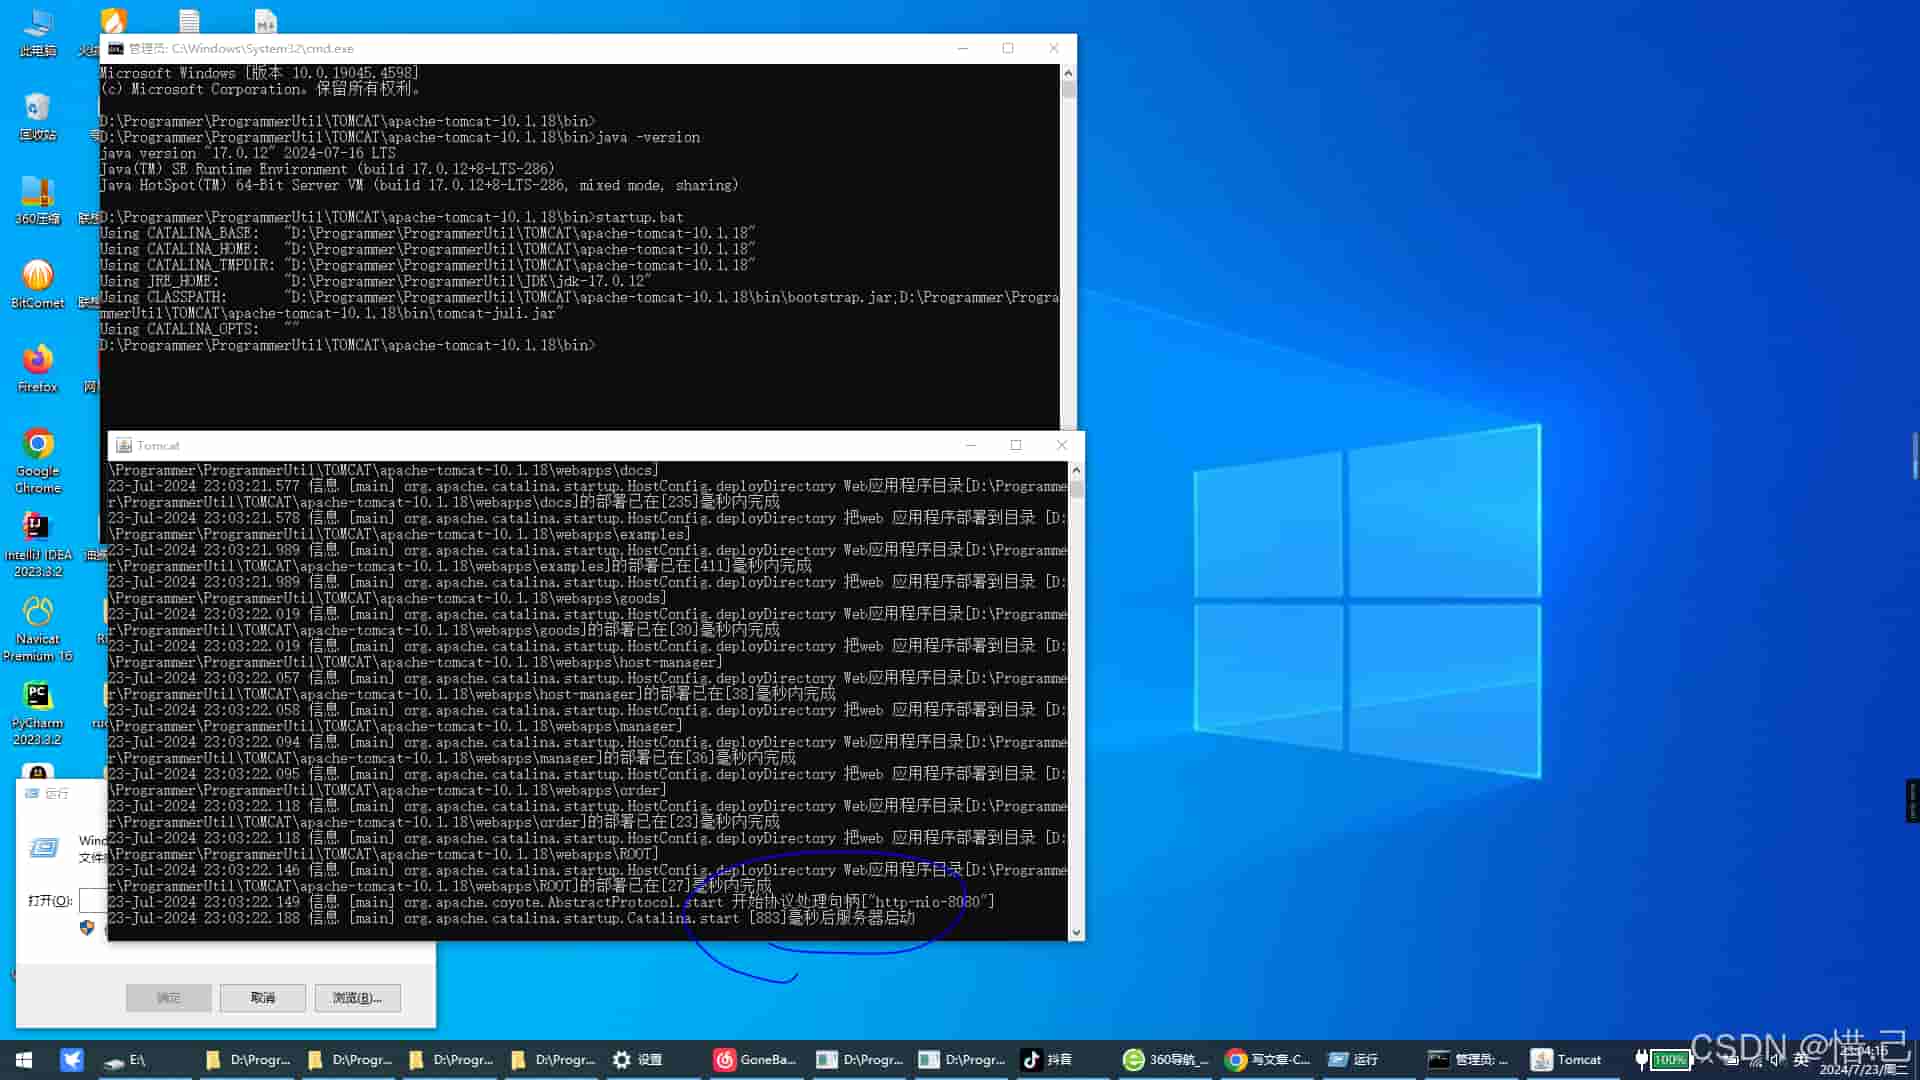Viewport: 1920px width, 1080px height.
Task: Click the 取消 button in the Run dialog
Action: coord(263,997)
